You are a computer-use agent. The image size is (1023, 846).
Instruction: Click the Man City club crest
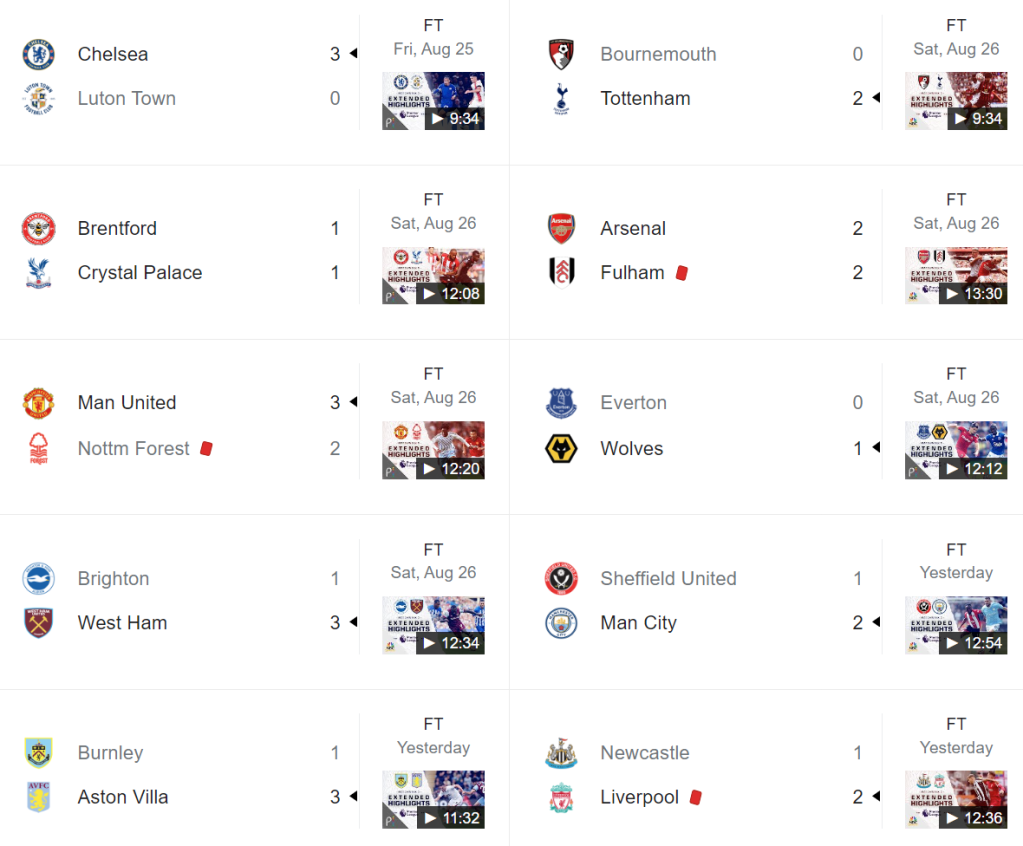click(x=561, y=623)
